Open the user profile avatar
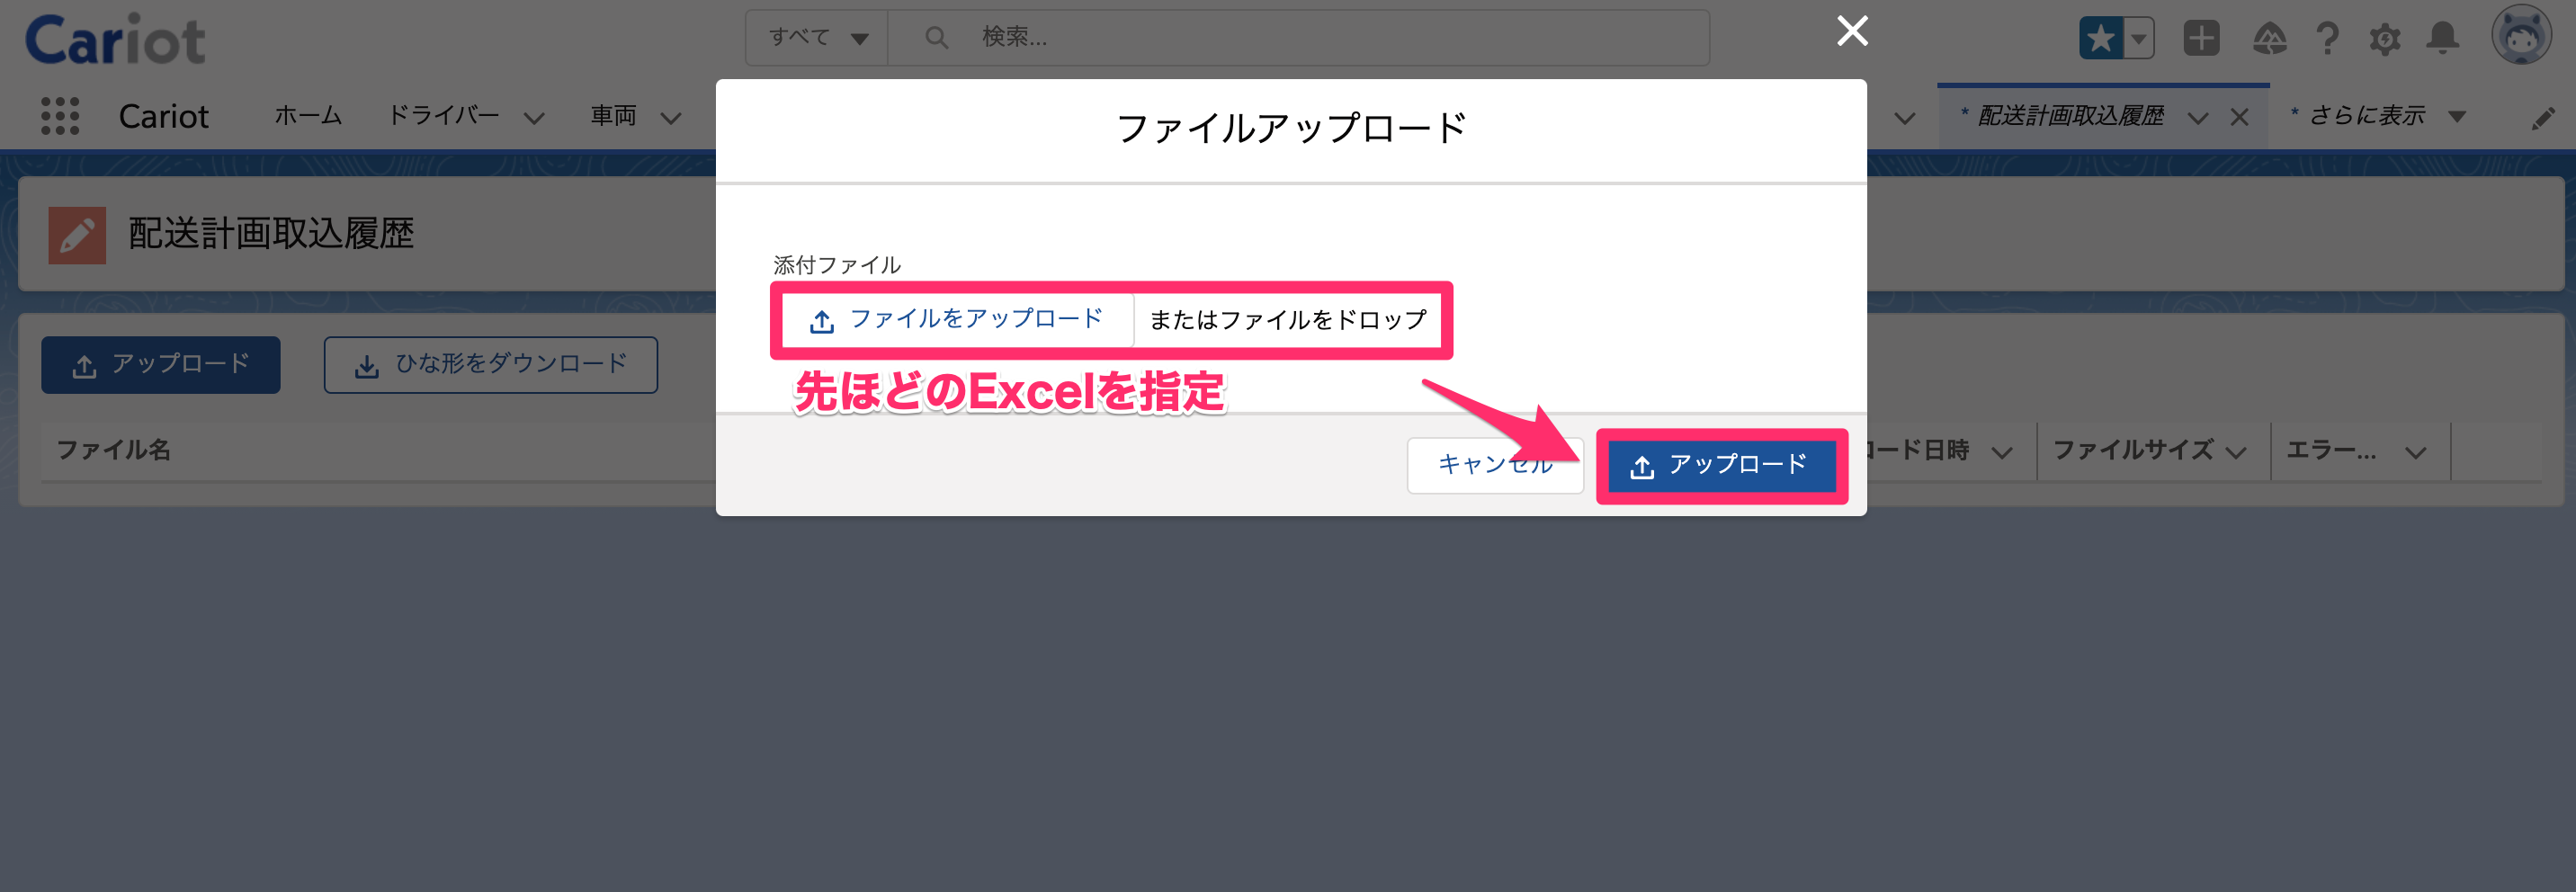 pyautogui.click(x=2520, y=36)
